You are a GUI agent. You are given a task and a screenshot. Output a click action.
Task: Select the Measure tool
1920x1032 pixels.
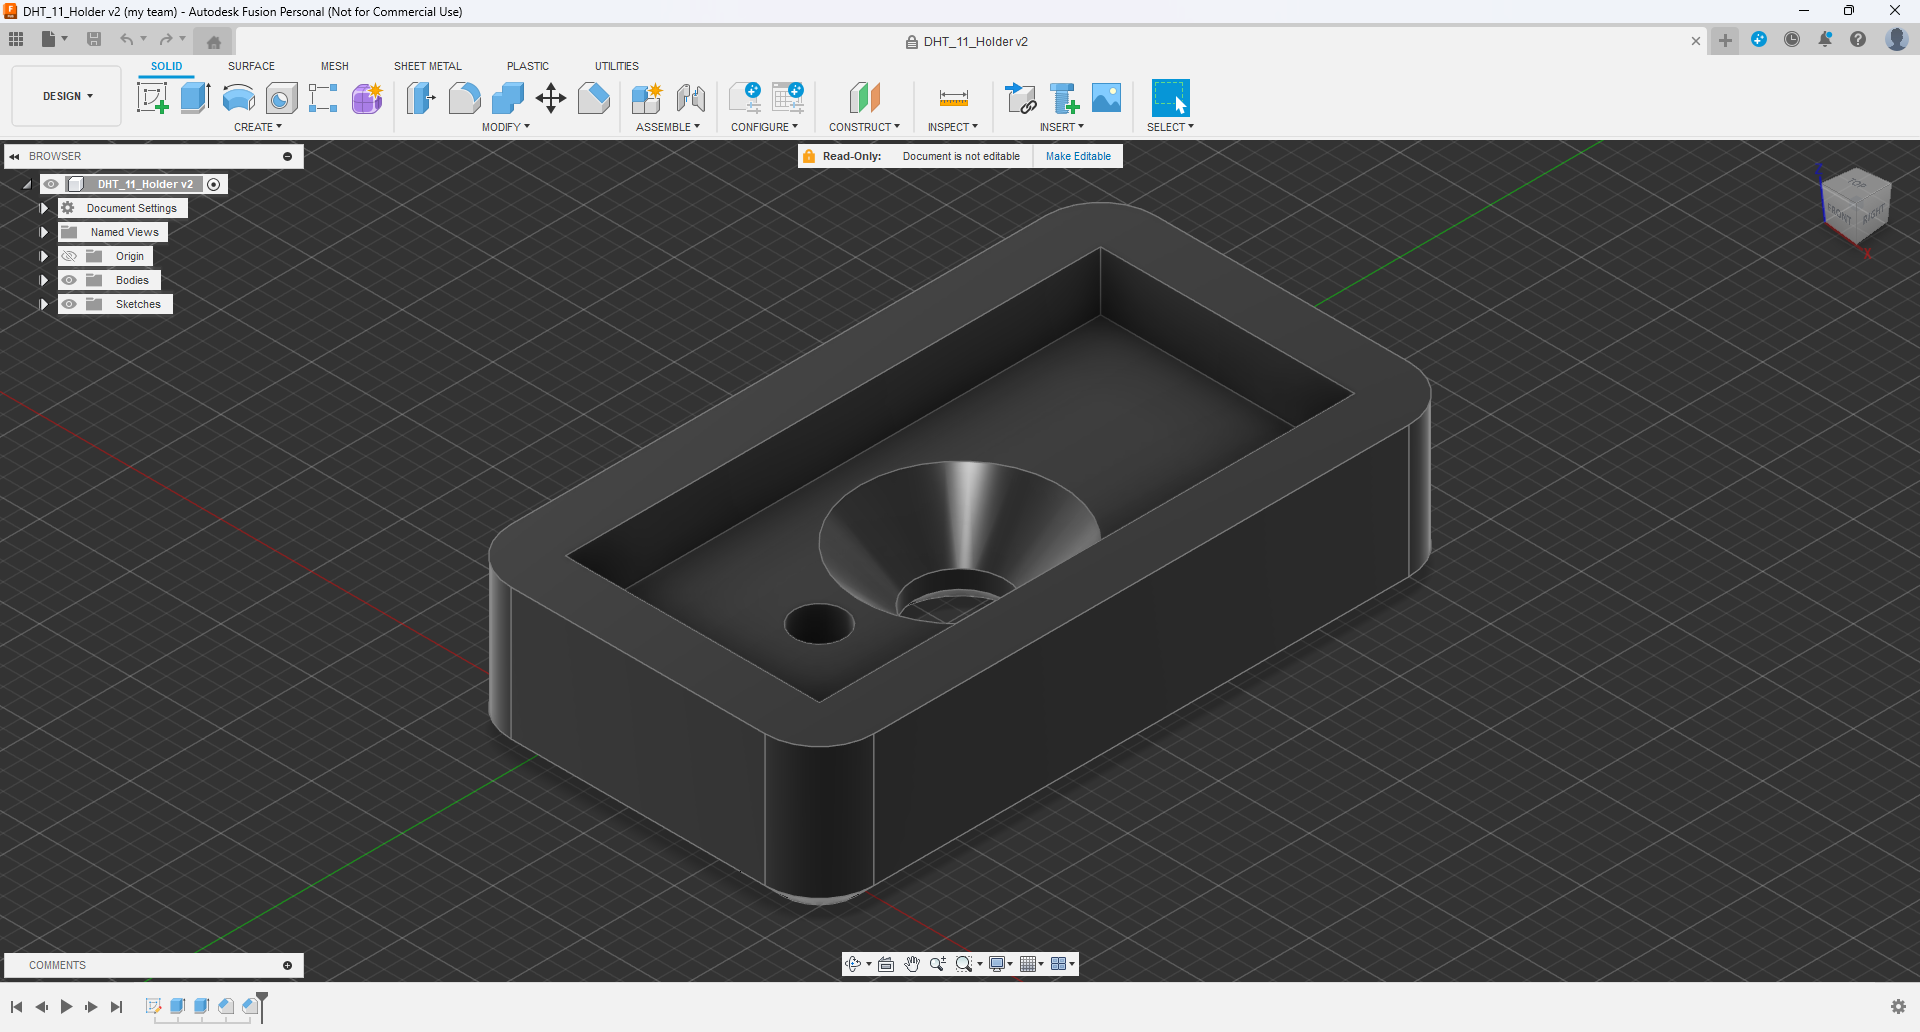pos(953,98)
